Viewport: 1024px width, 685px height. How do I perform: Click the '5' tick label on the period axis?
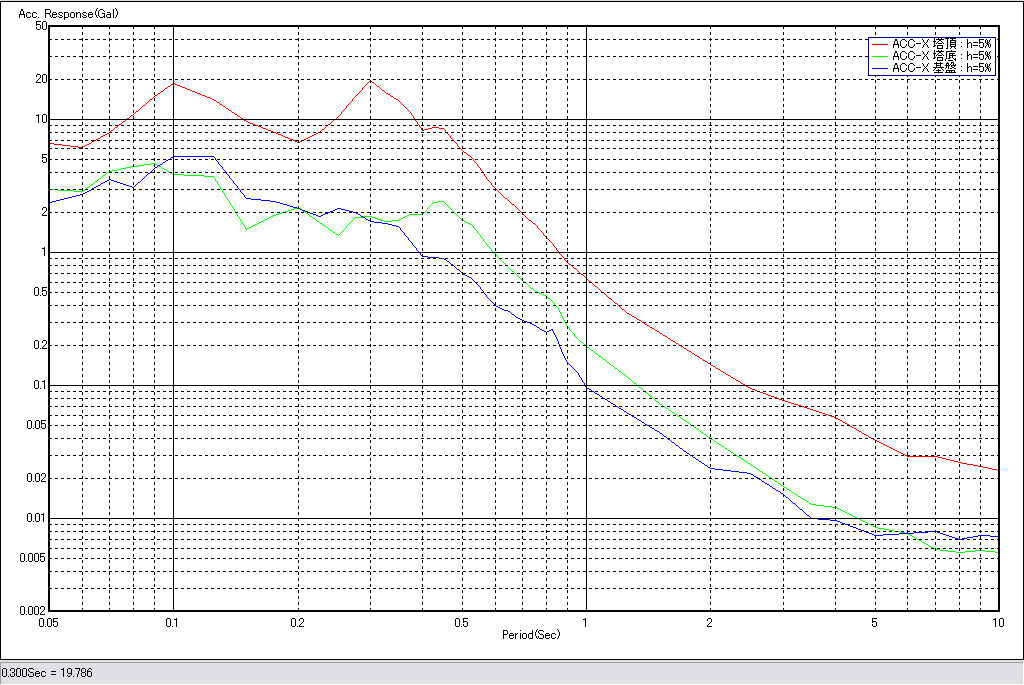tap(875, 622)
